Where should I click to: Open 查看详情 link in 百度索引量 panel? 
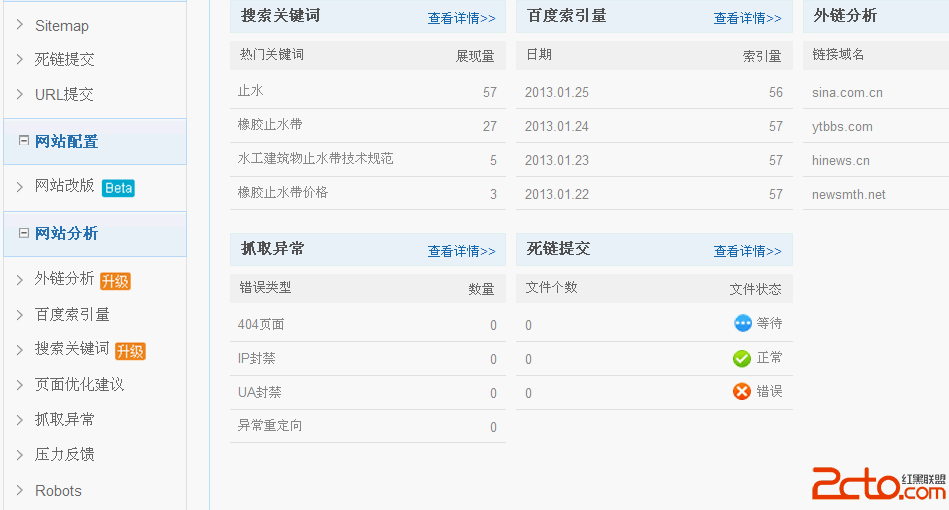[747, 18]
